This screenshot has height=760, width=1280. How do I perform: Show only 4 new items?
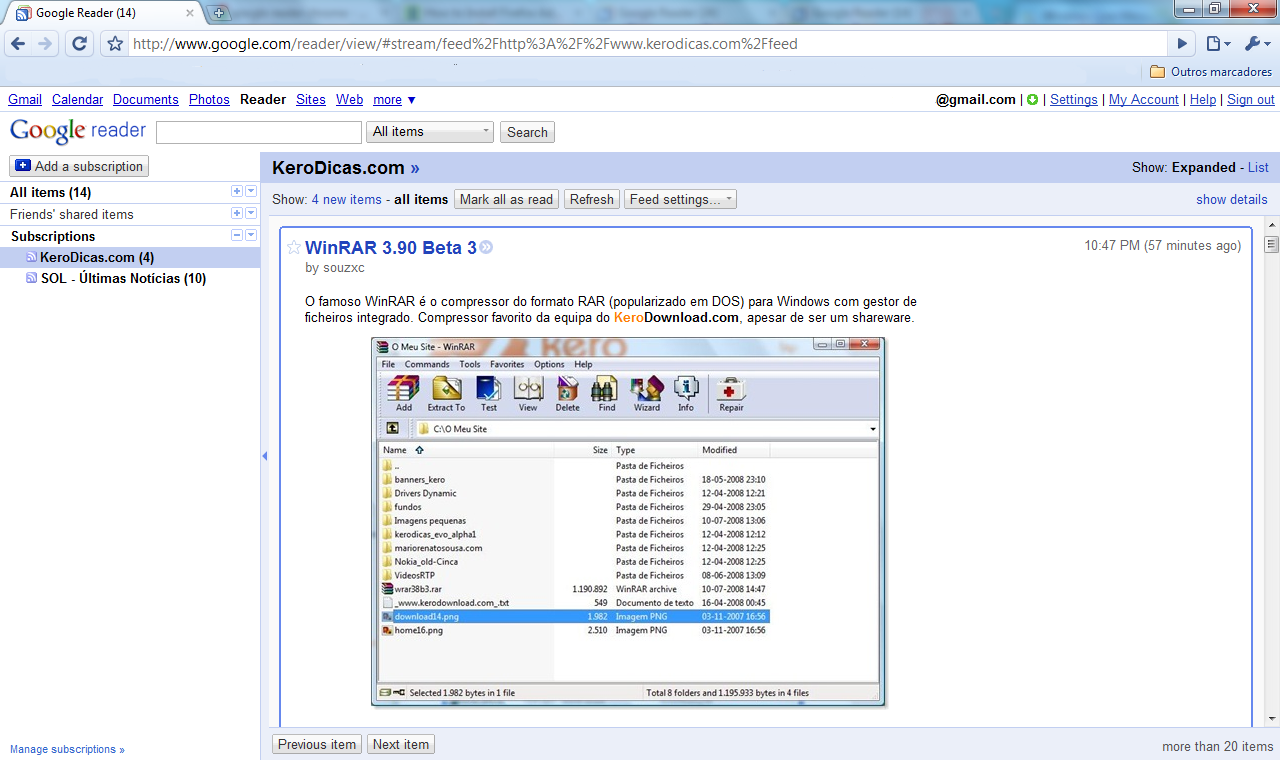[347, 200]
